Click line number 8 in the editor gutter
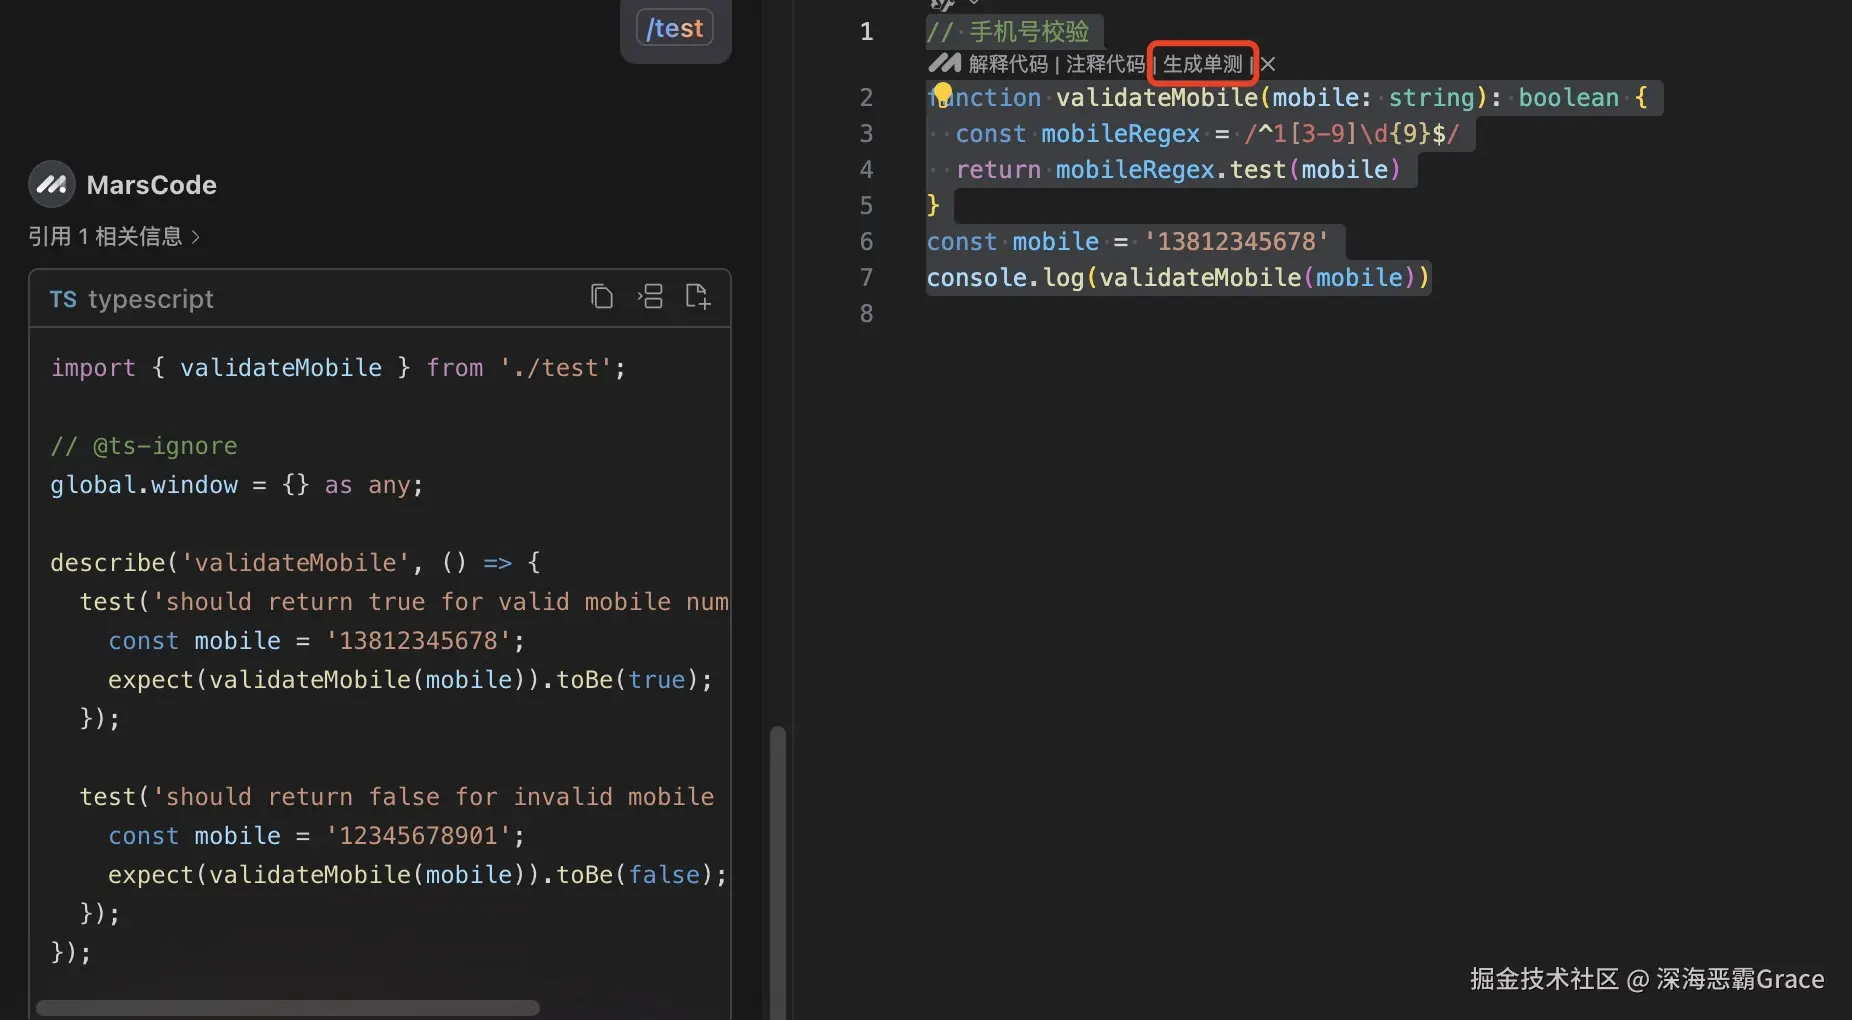This screenshot has width=1852, height=1020. (x=866, y=314)
